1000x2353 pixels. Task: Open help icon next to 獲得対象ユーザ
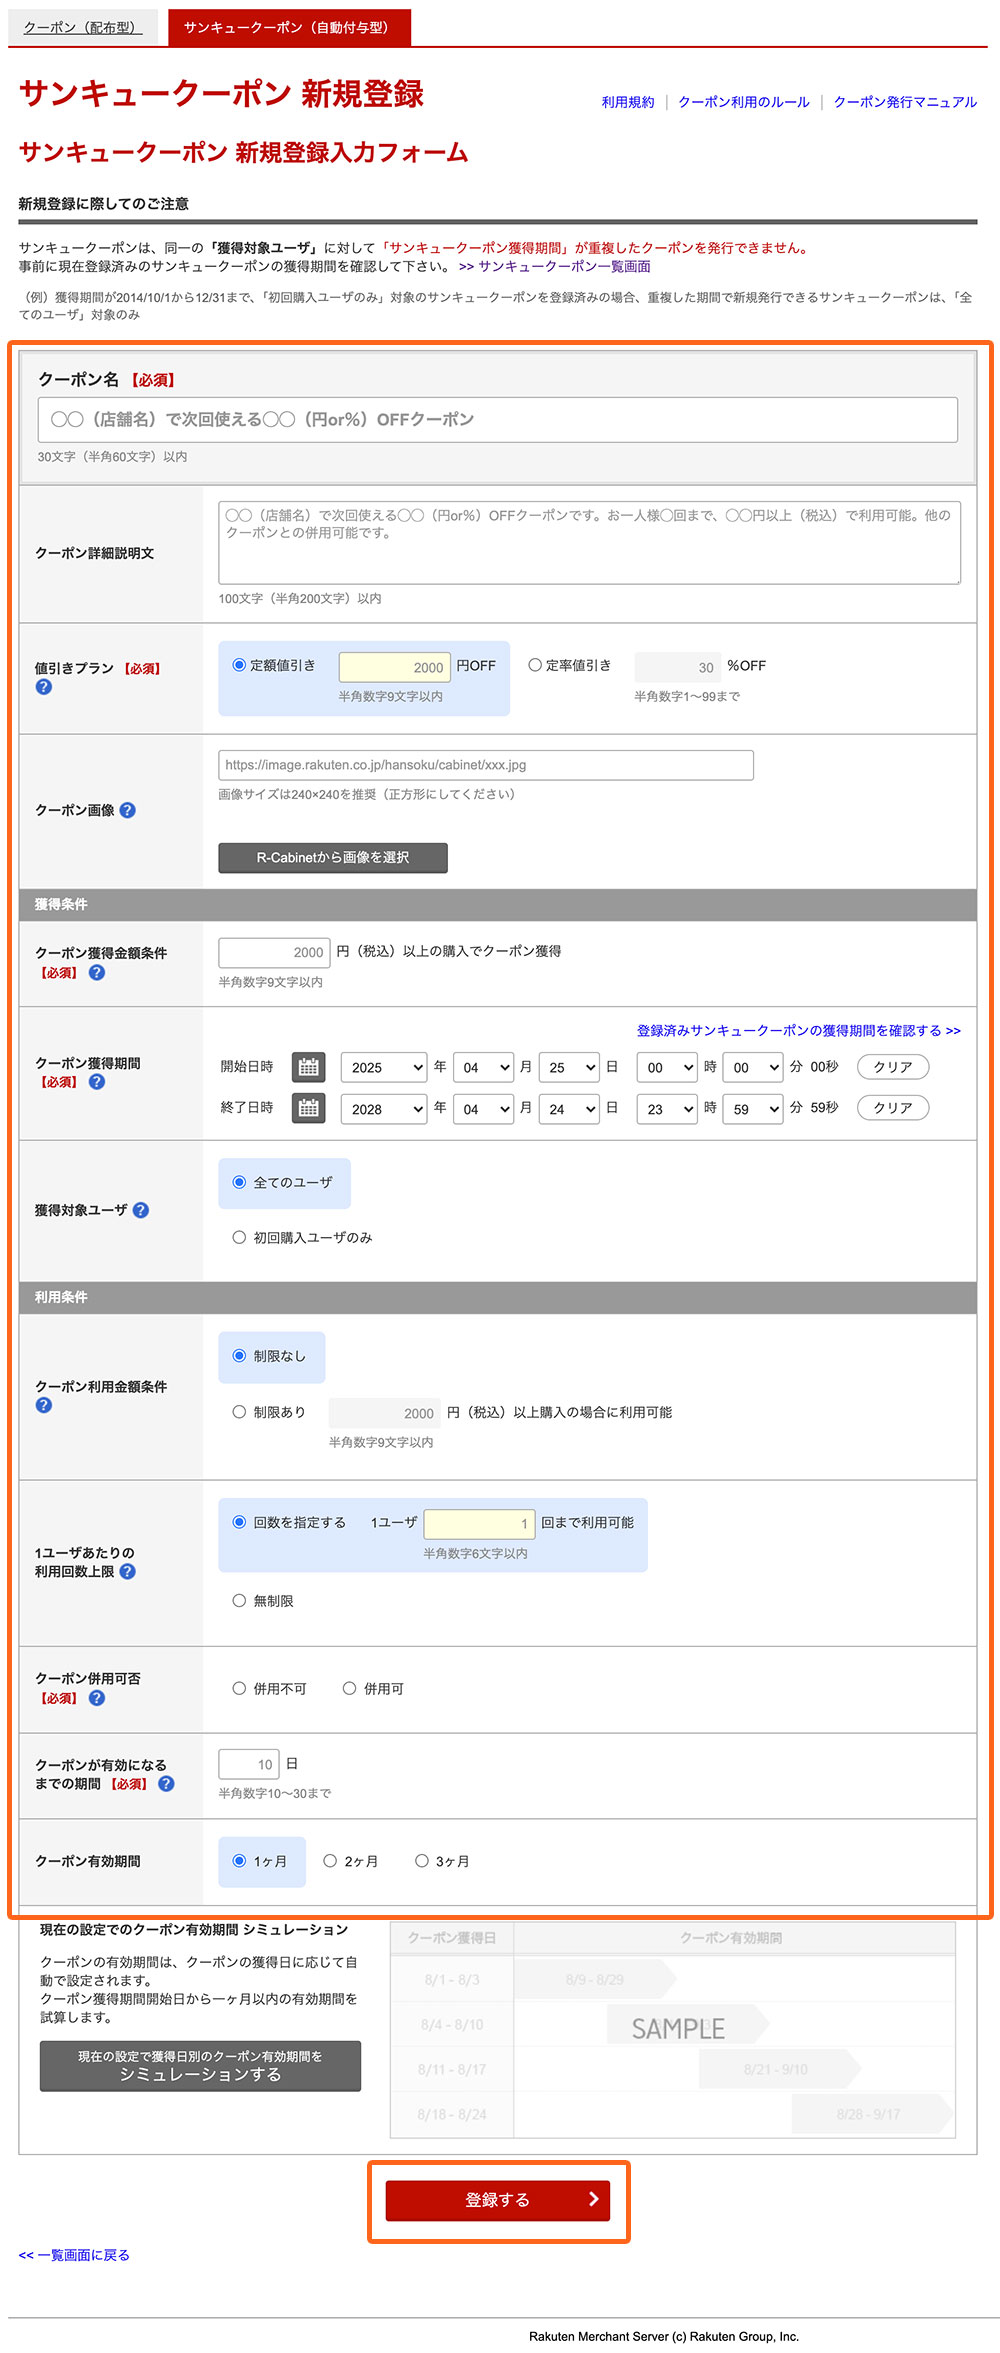[141, 1210]
